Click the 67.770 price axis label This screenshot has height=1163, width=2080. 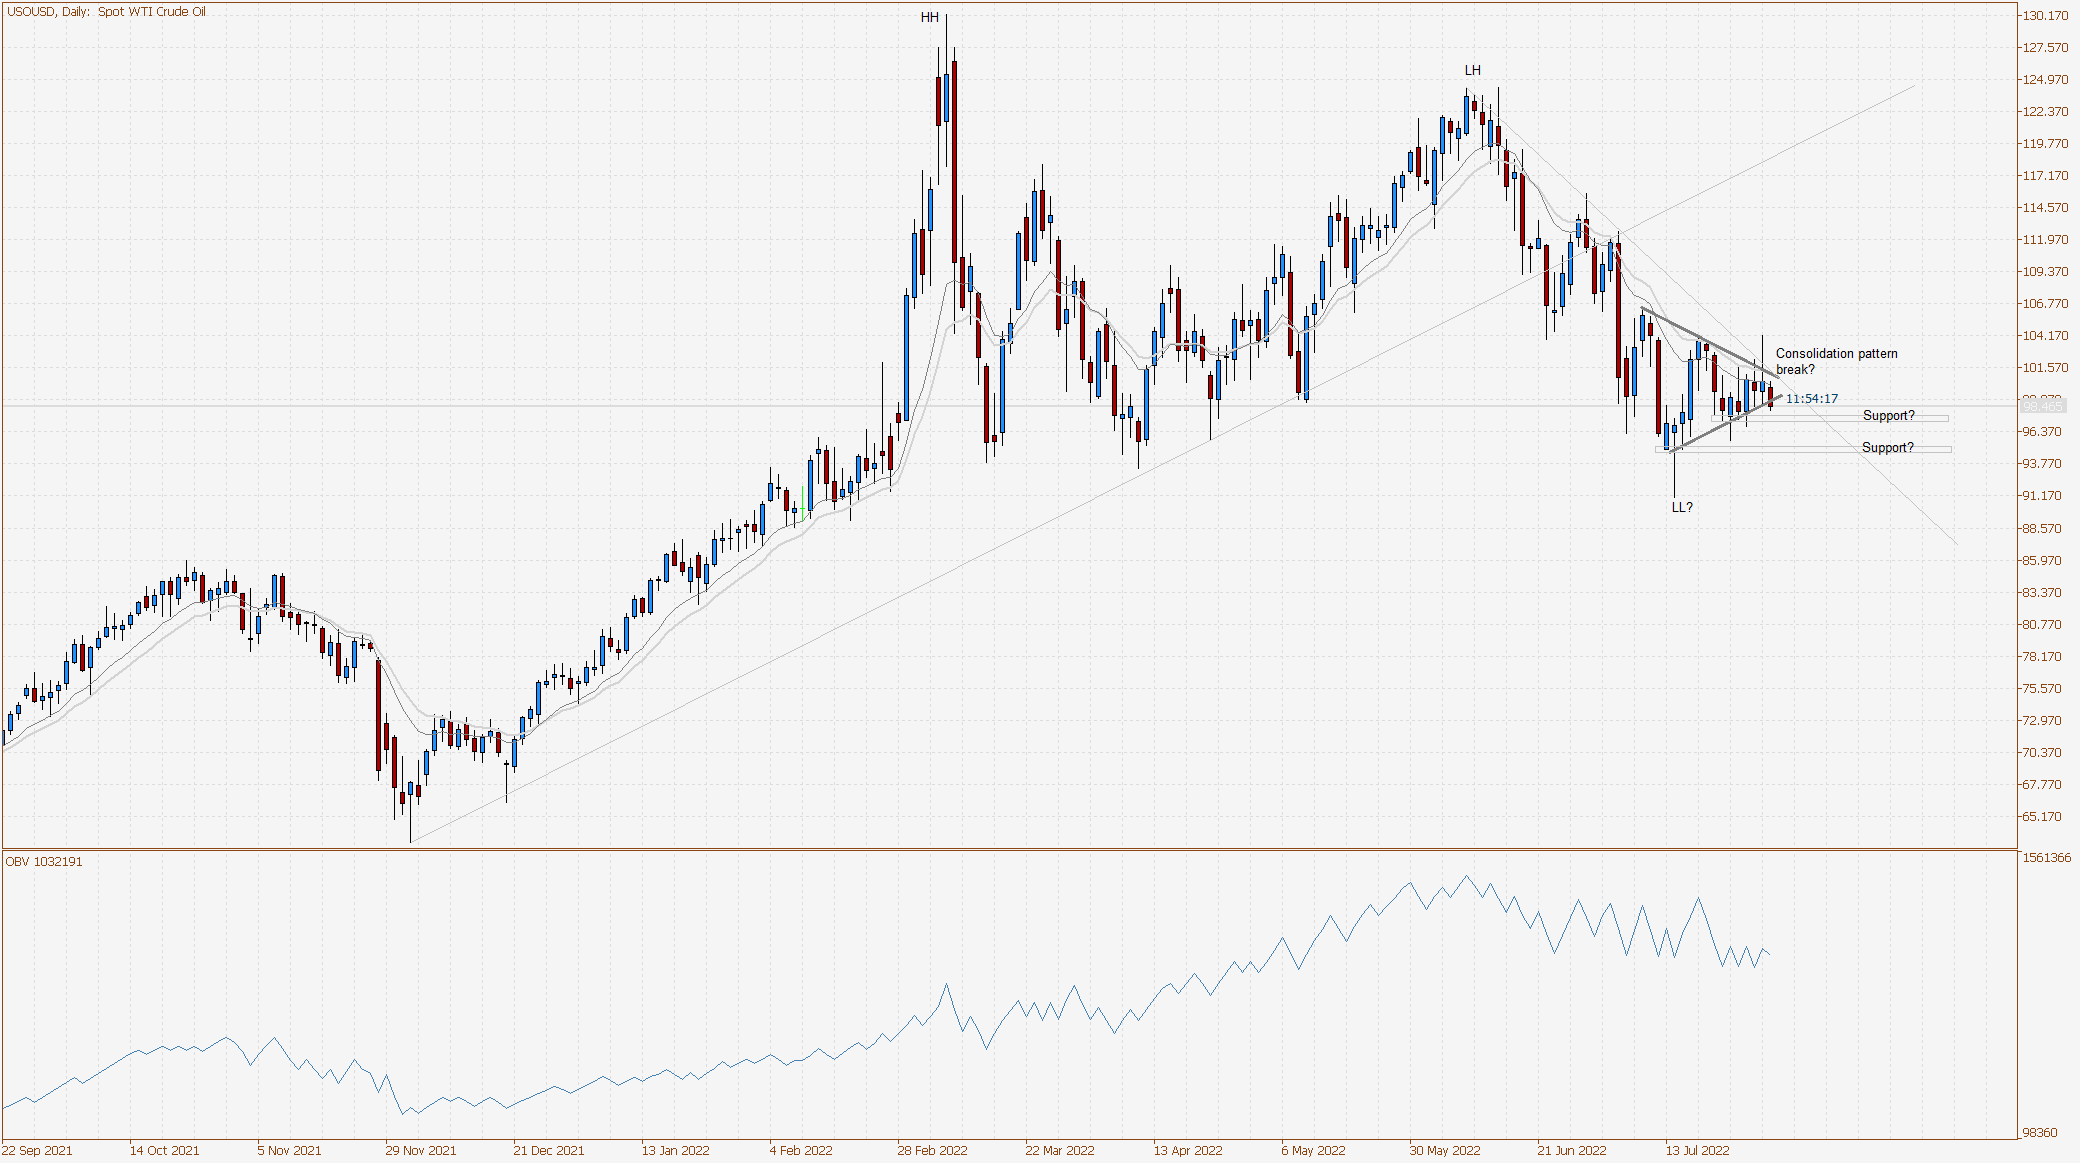(2042, 784)
